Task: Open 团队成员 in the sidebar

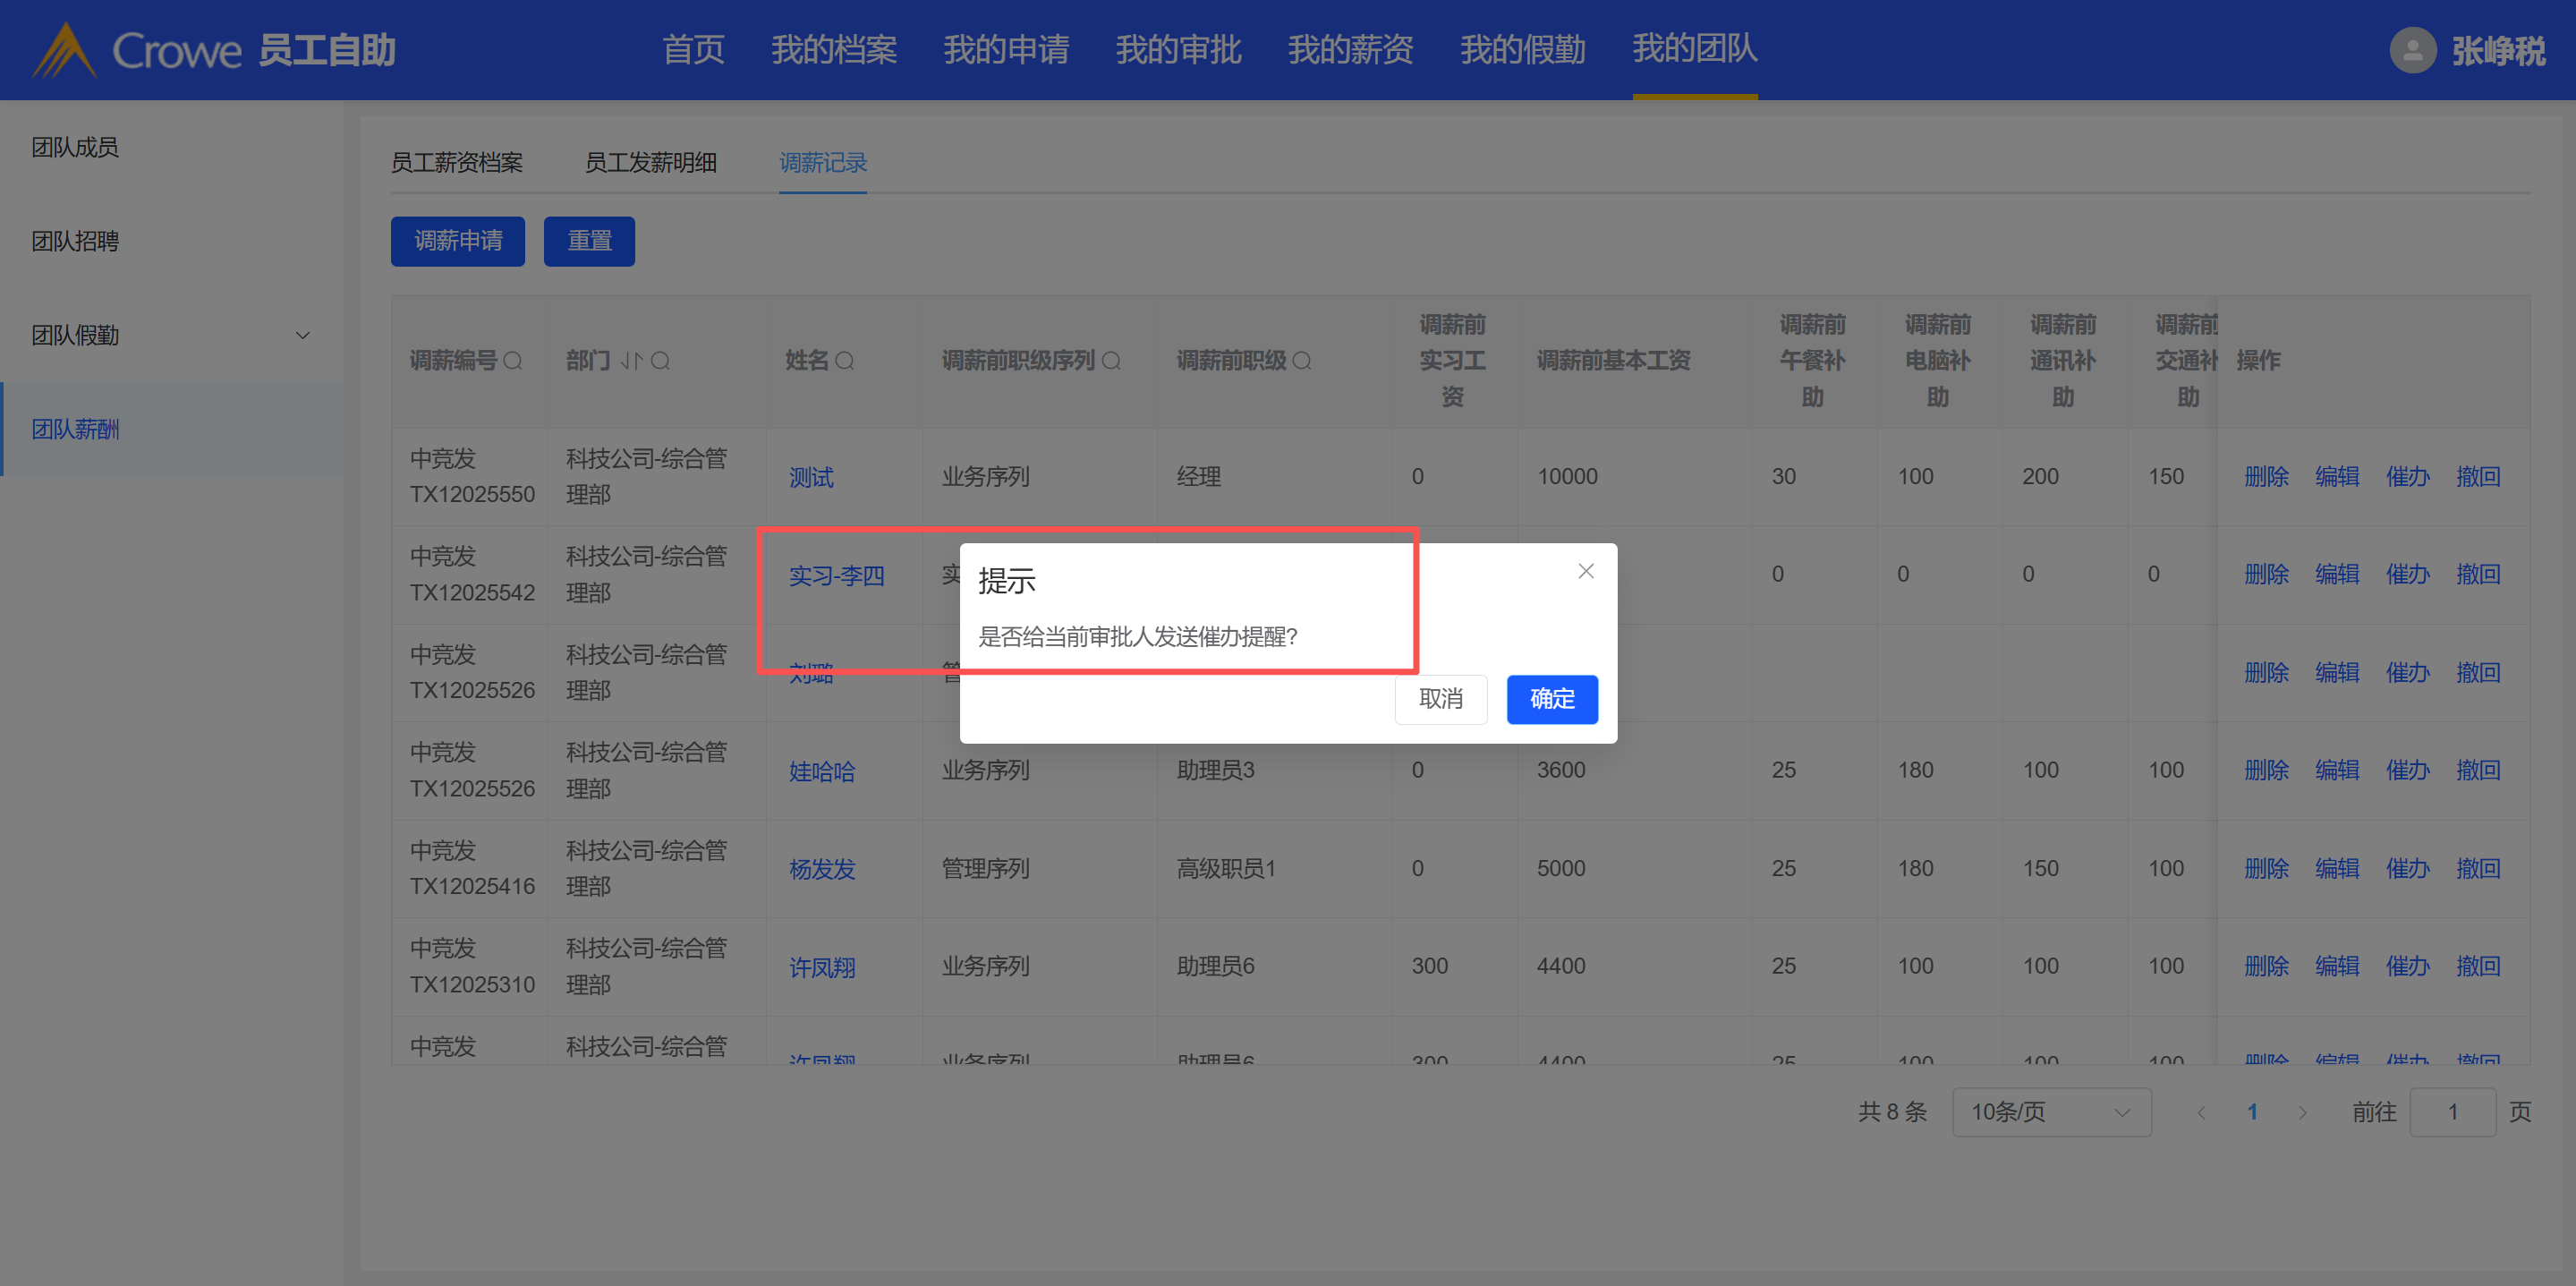Action: 75,148
